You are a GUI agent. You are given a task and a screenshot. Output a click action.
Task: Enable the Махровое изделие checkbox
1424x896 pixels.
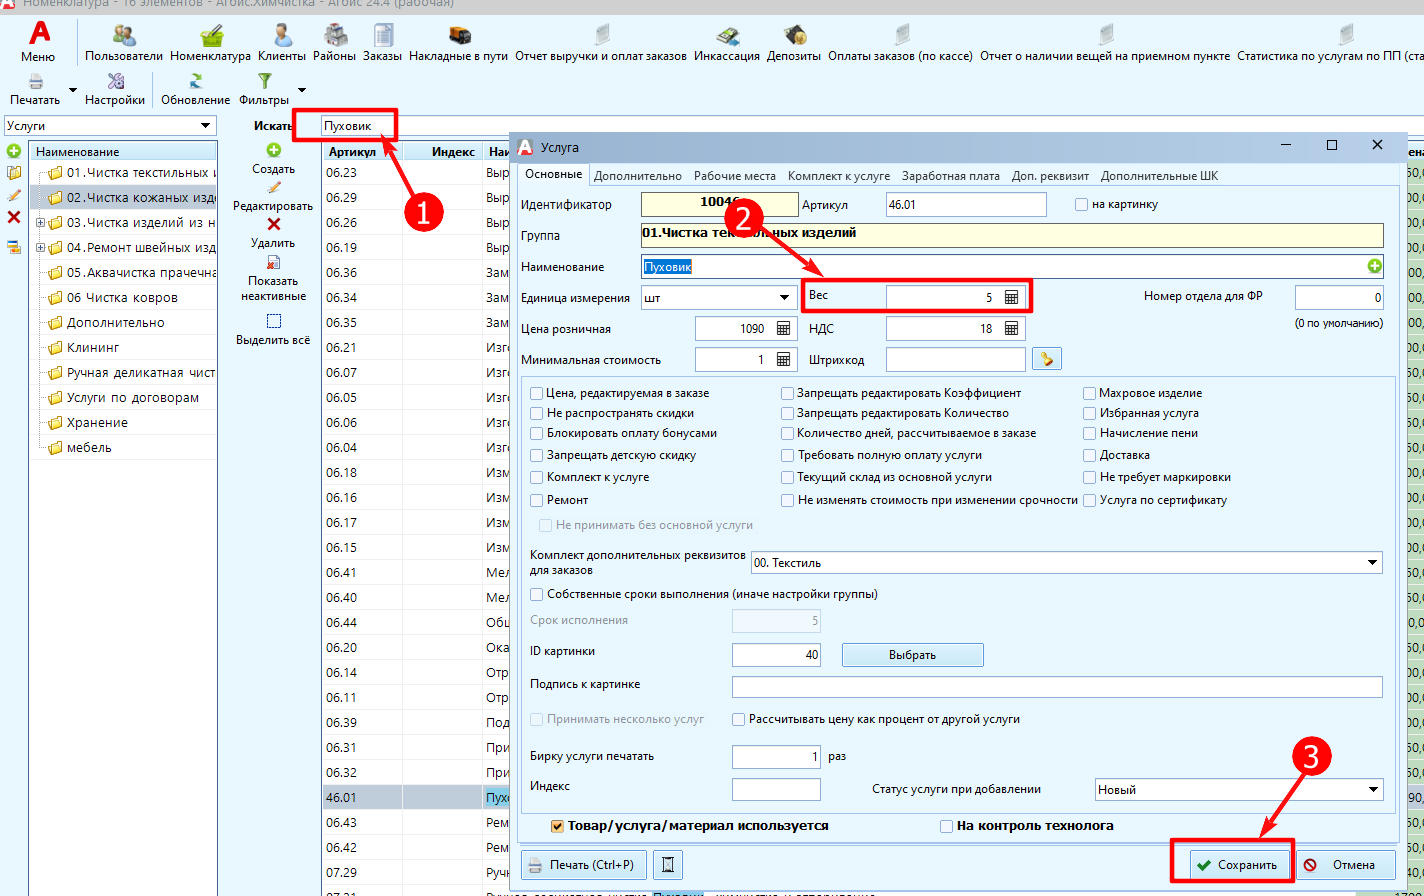pos(1090,393)
